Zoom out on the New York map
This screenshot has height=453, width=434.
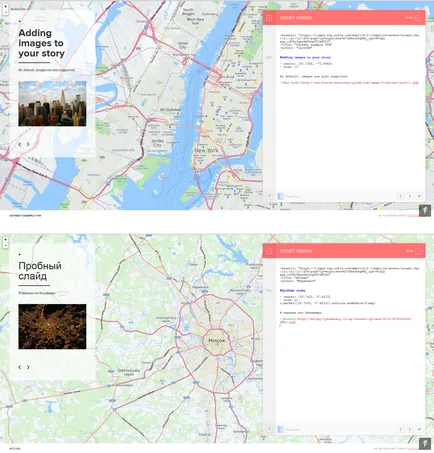pyautogui.click(x=5, y=12)
